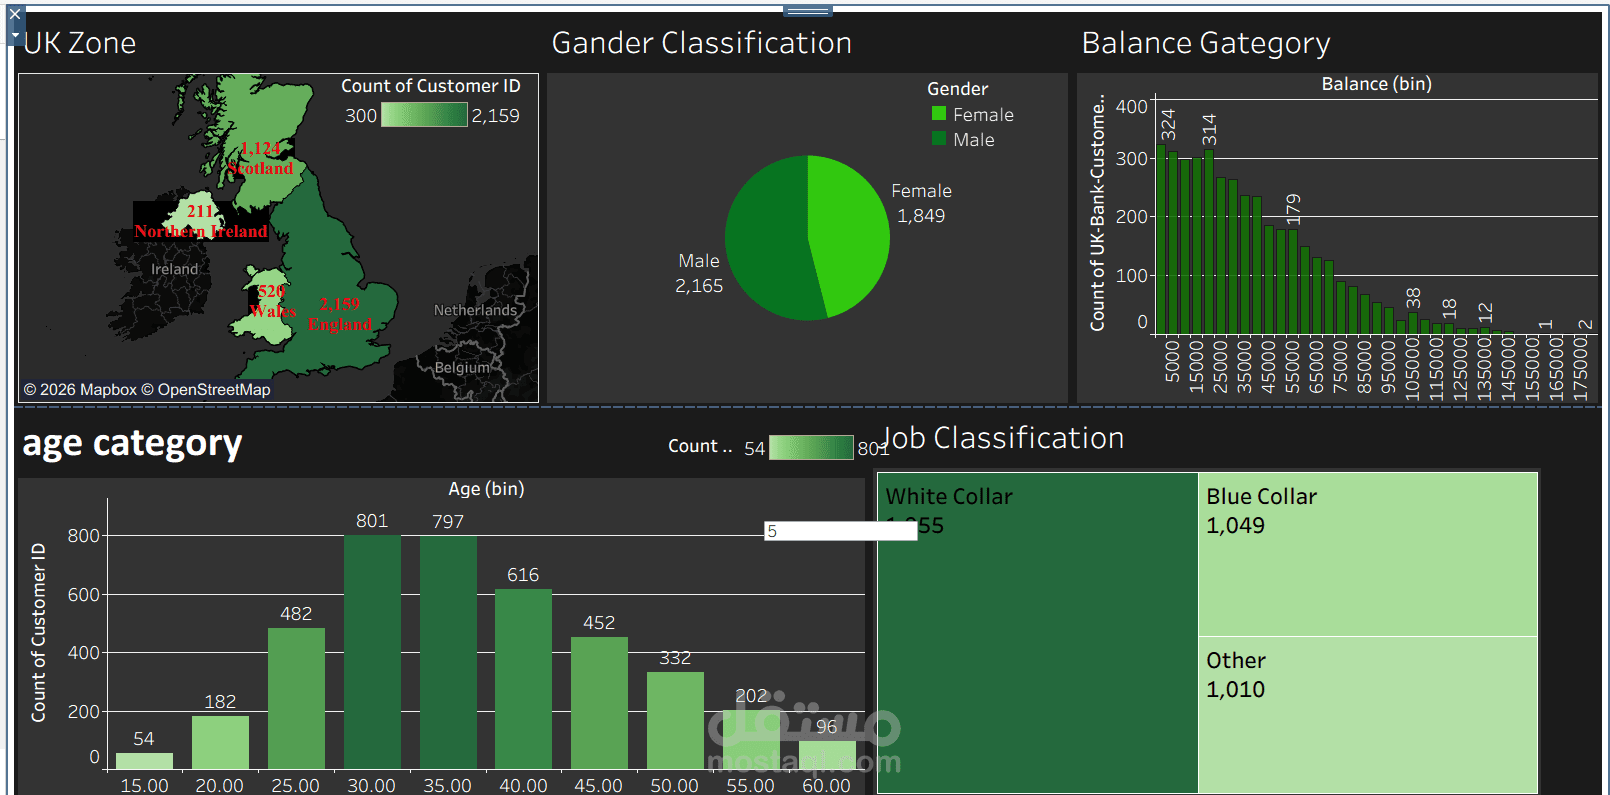Click the Job Classification title
Image resolution: width=1610 pixels, height=795 pixels.
[1004, 438]
